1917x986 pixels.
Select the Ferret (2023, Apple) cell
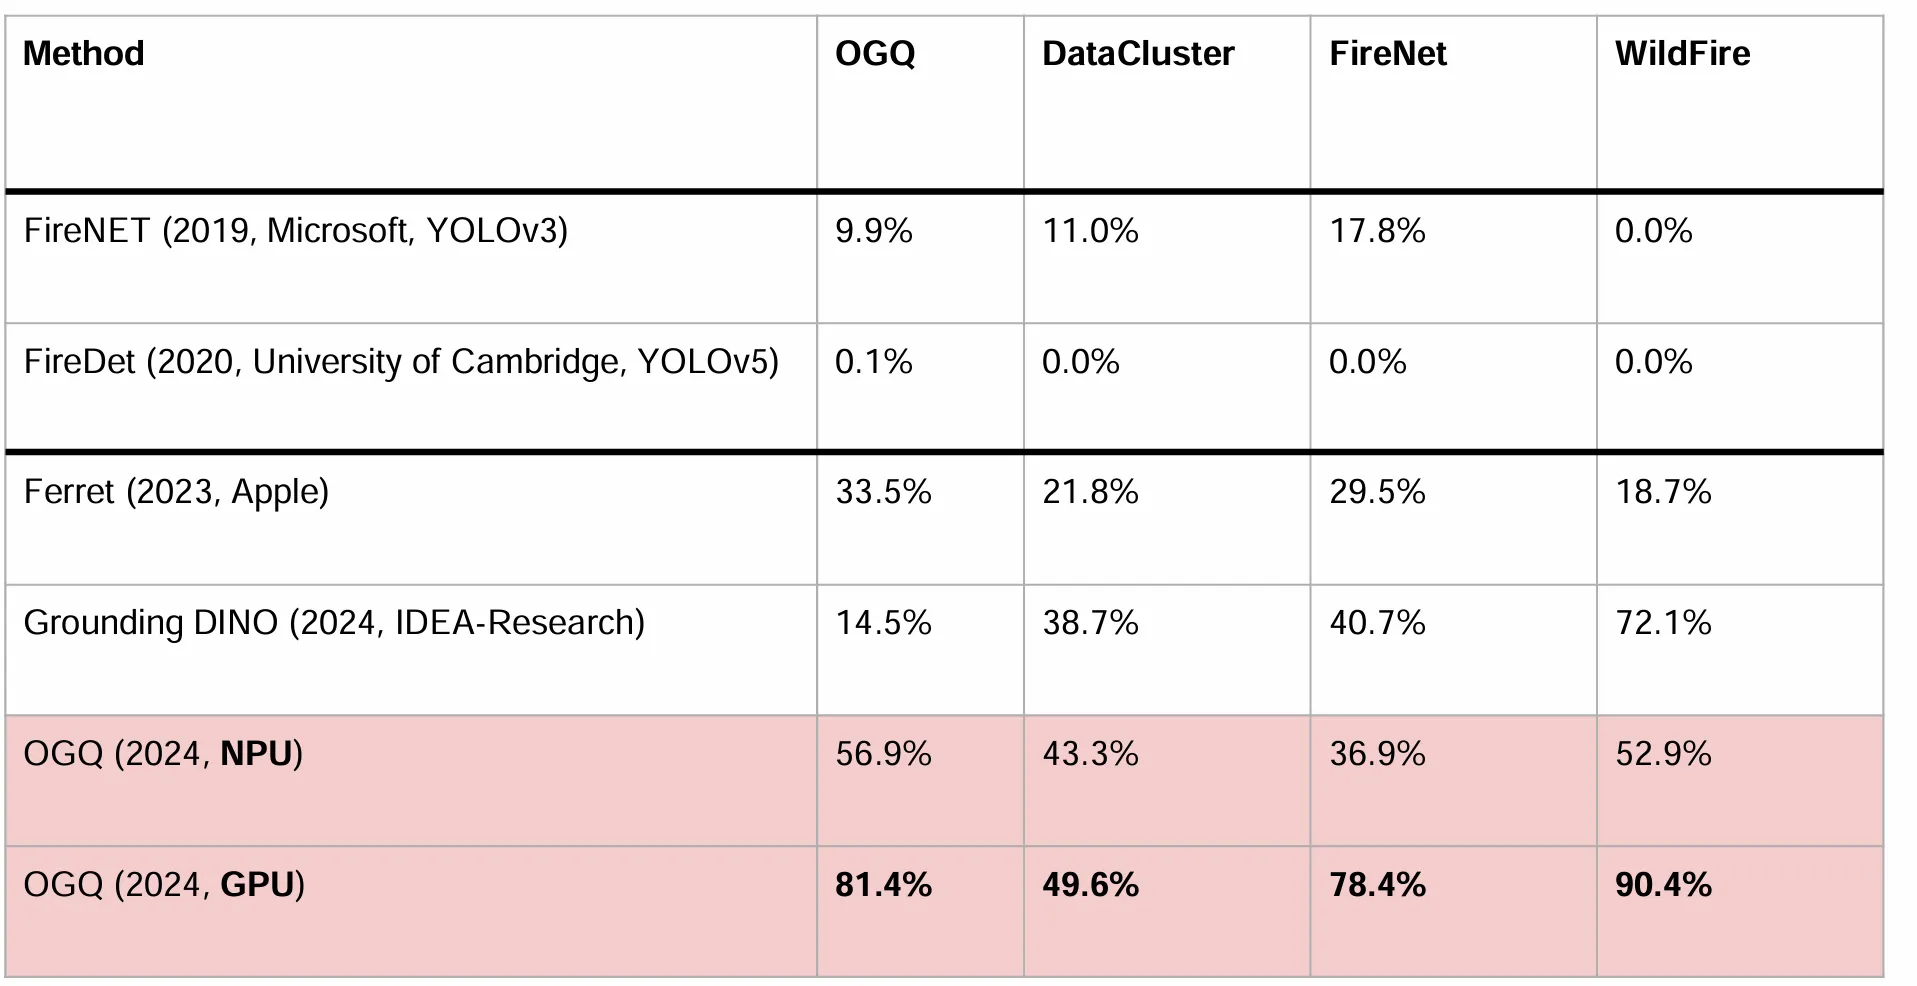point(411,519)
